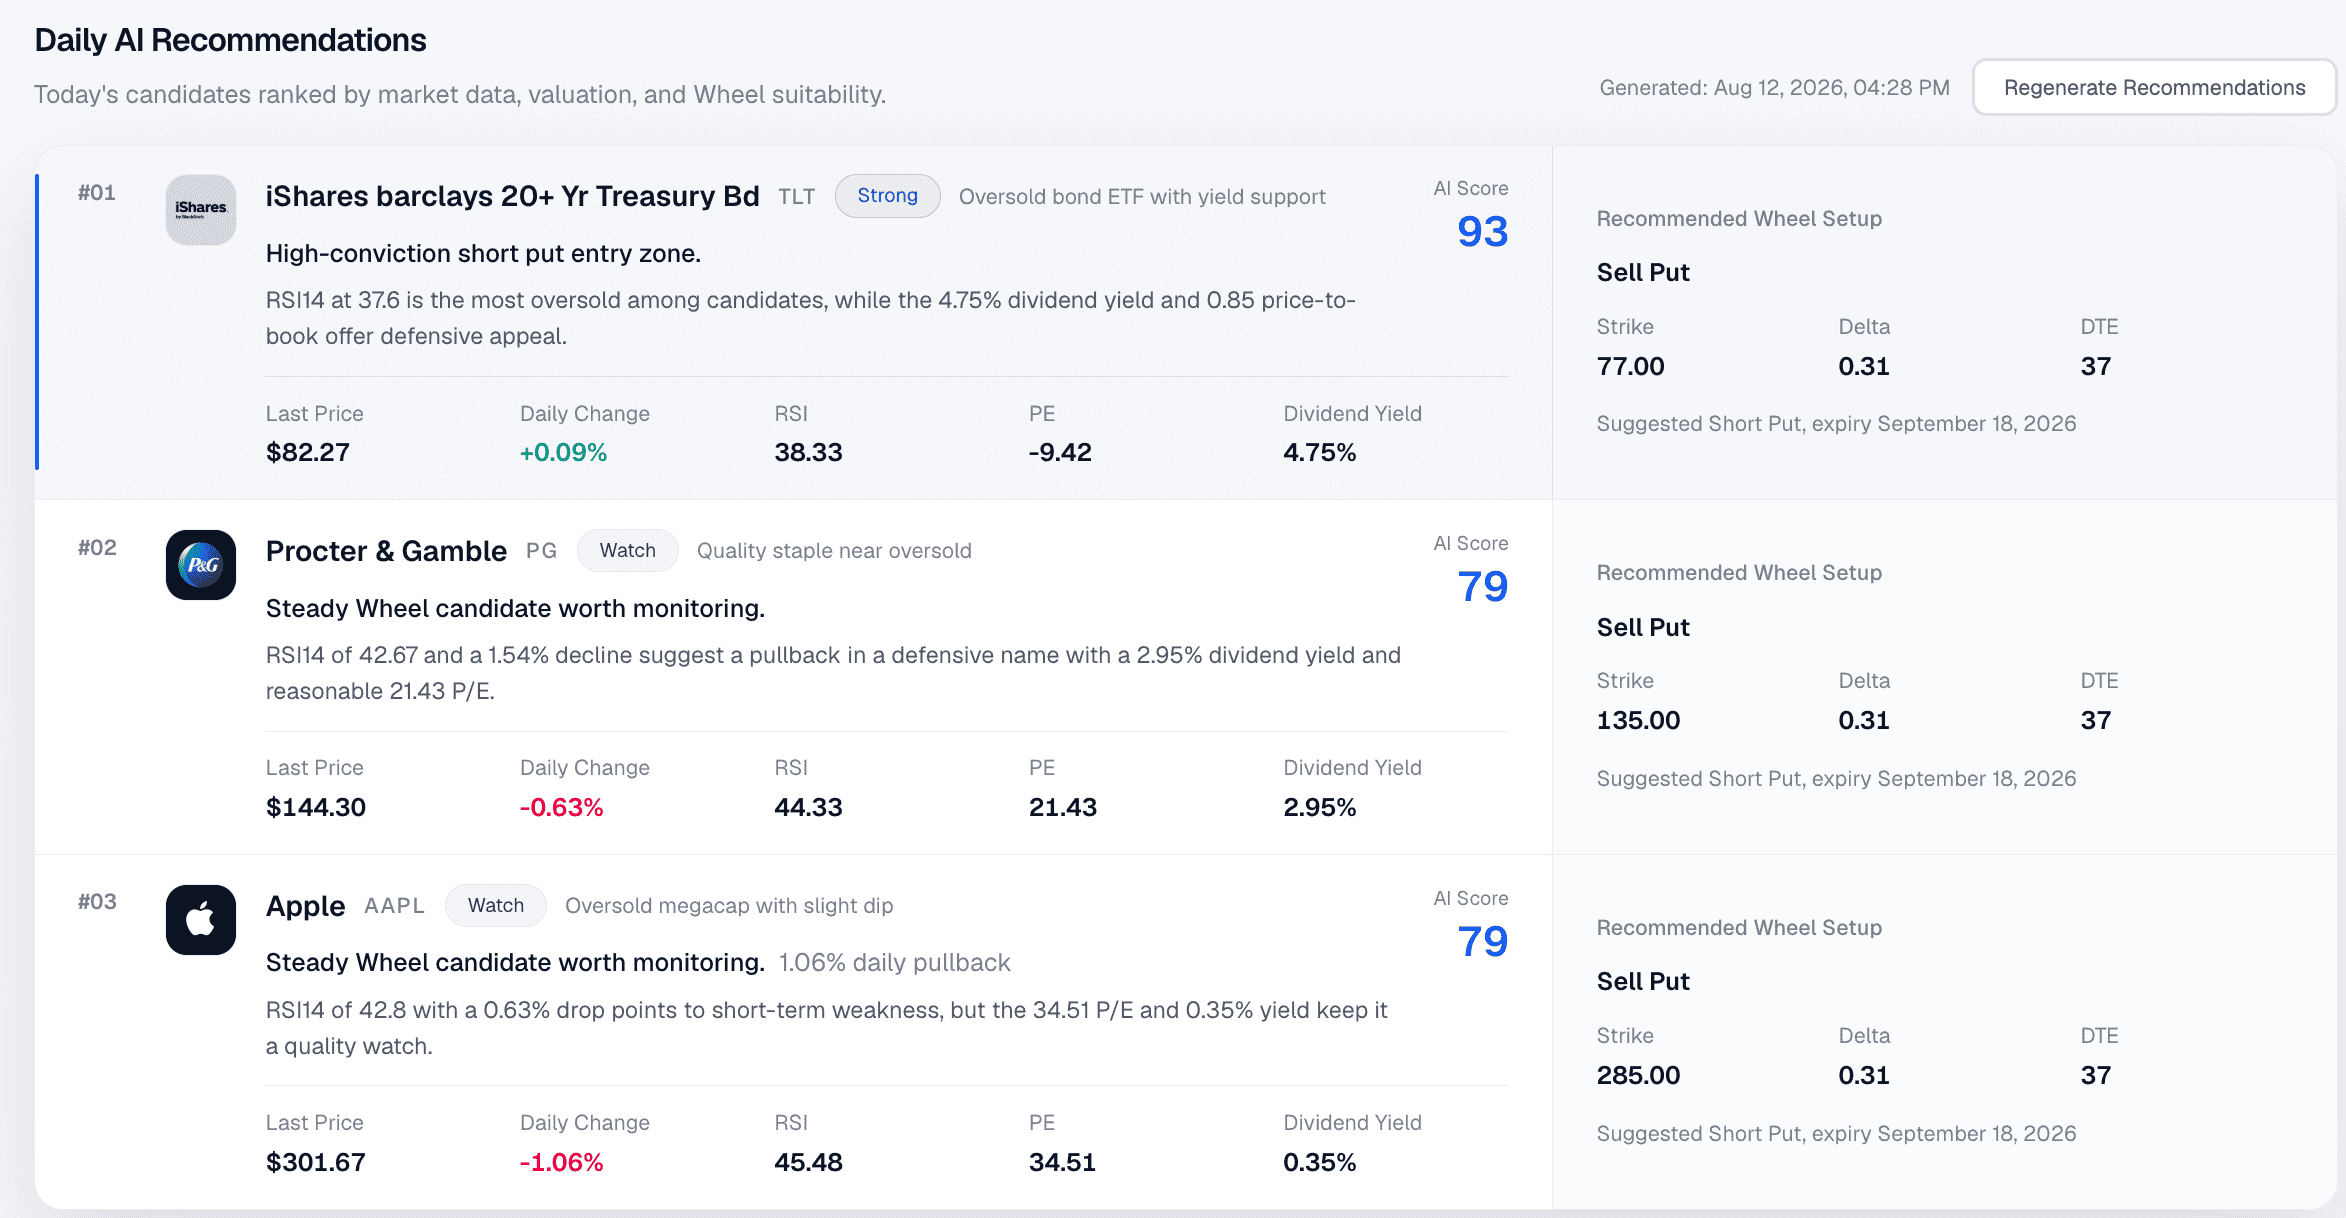Click AI Score 93 for TLT
This screenshot has height=1218, width=2346.
[x=1483, y=232]
